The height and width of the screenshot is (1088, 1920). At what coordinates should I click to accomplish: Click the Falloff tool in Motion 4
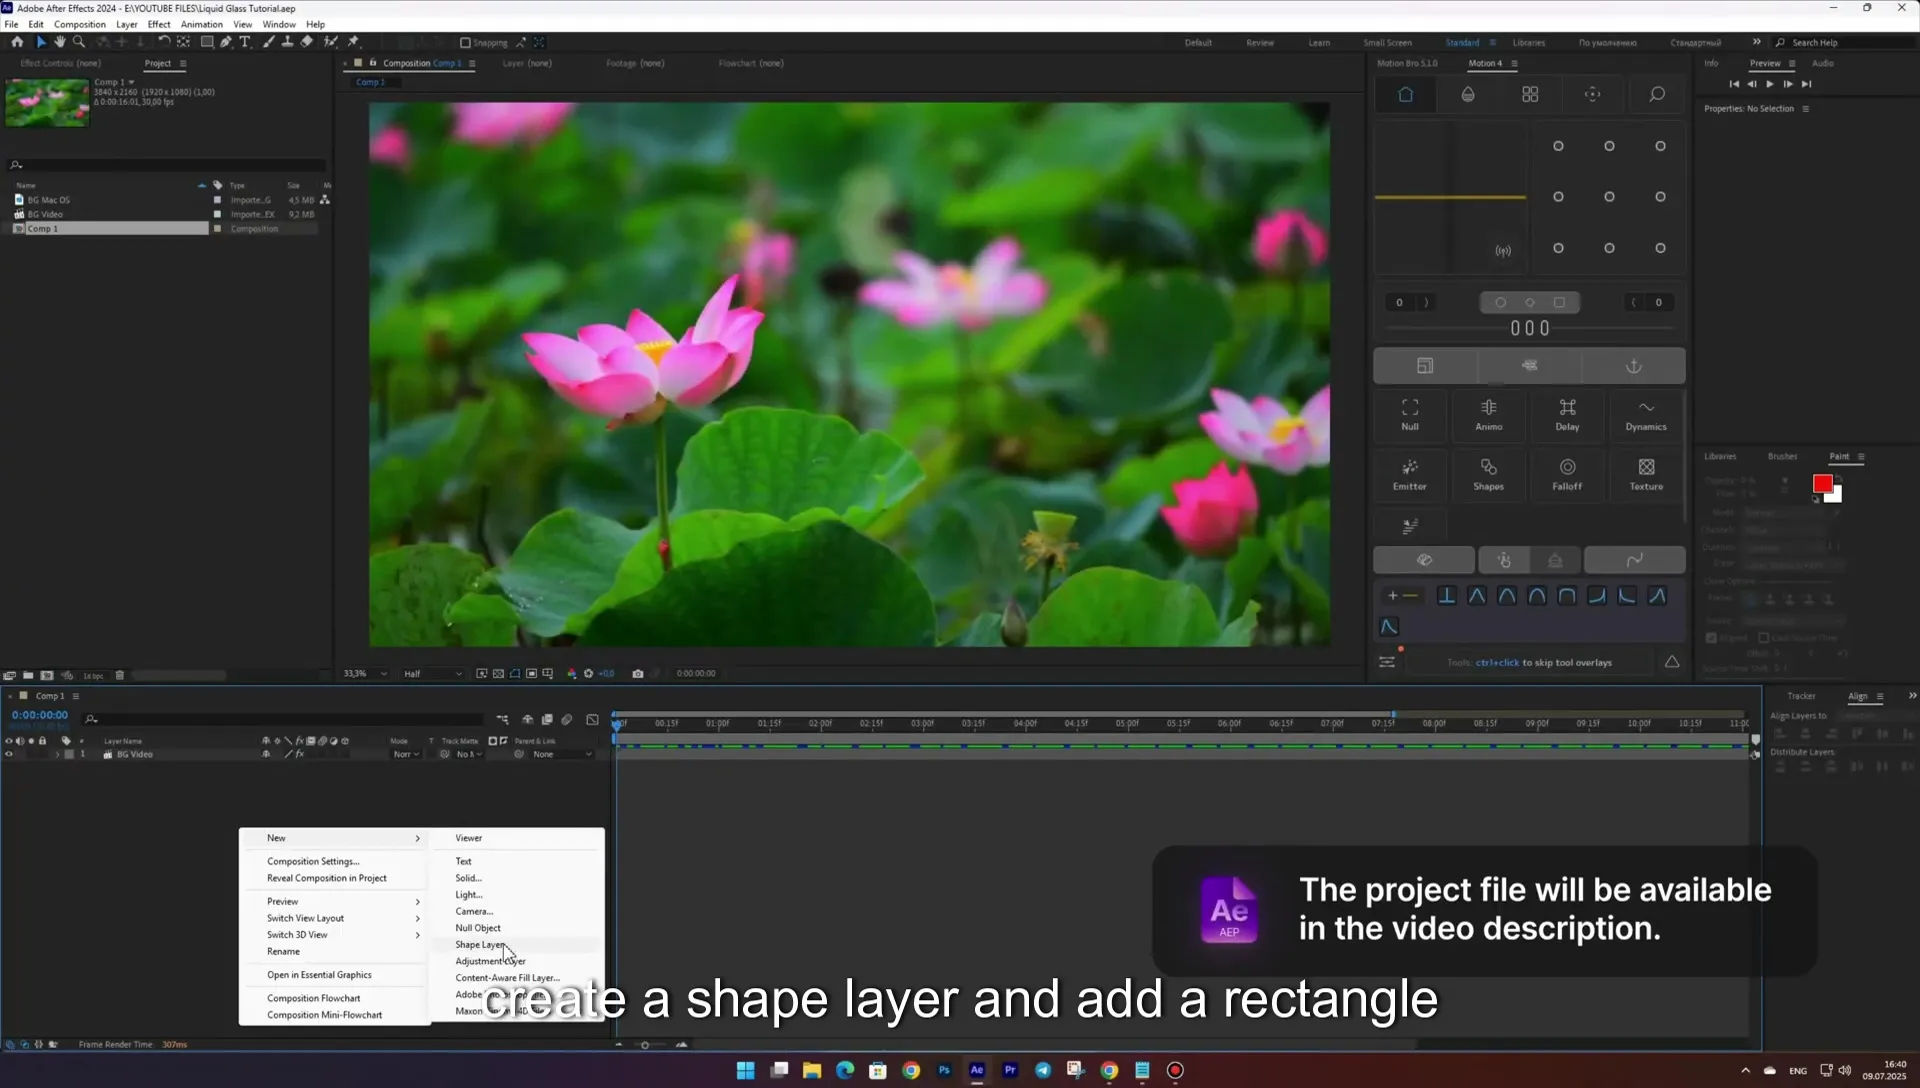(x=1567, y=474)
